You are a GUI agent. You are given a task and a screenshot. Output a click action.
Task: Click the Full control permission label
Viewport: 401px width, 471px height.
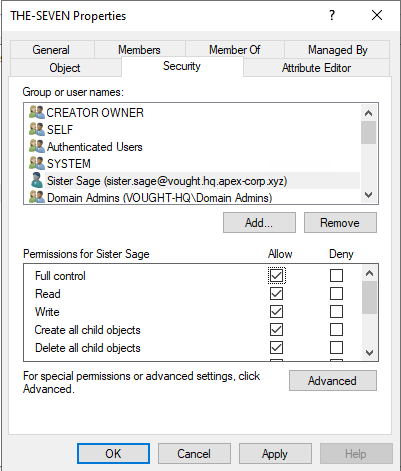(60, 276)
